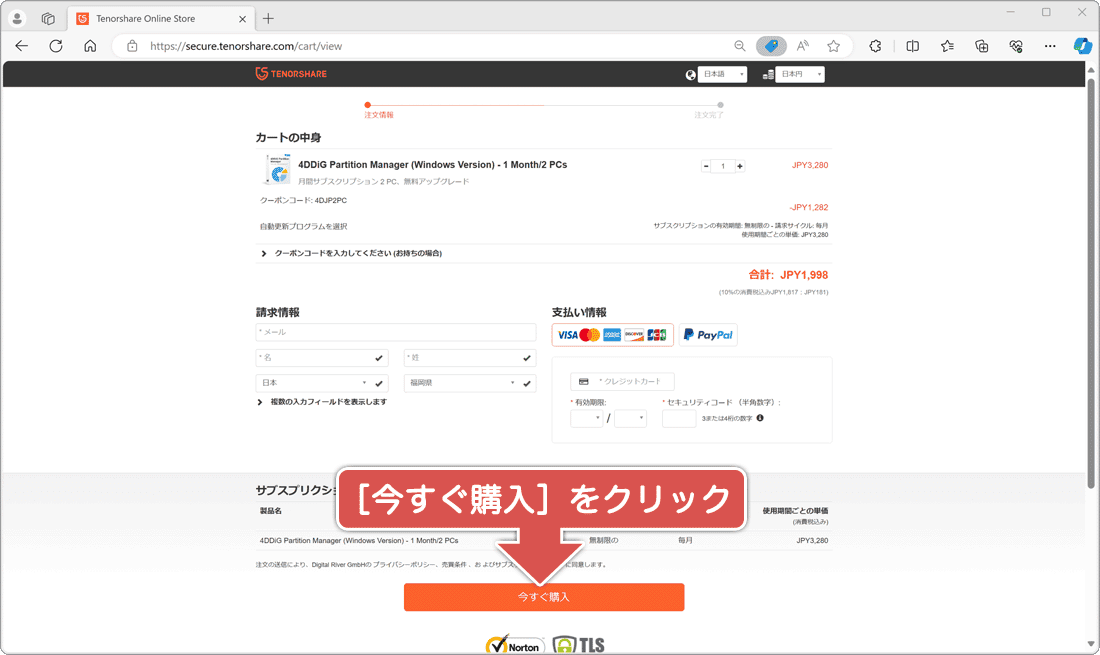Open the card expiry month dropdown
Image resolution: width=1100 pixels, height=655 pixels.
586,418
